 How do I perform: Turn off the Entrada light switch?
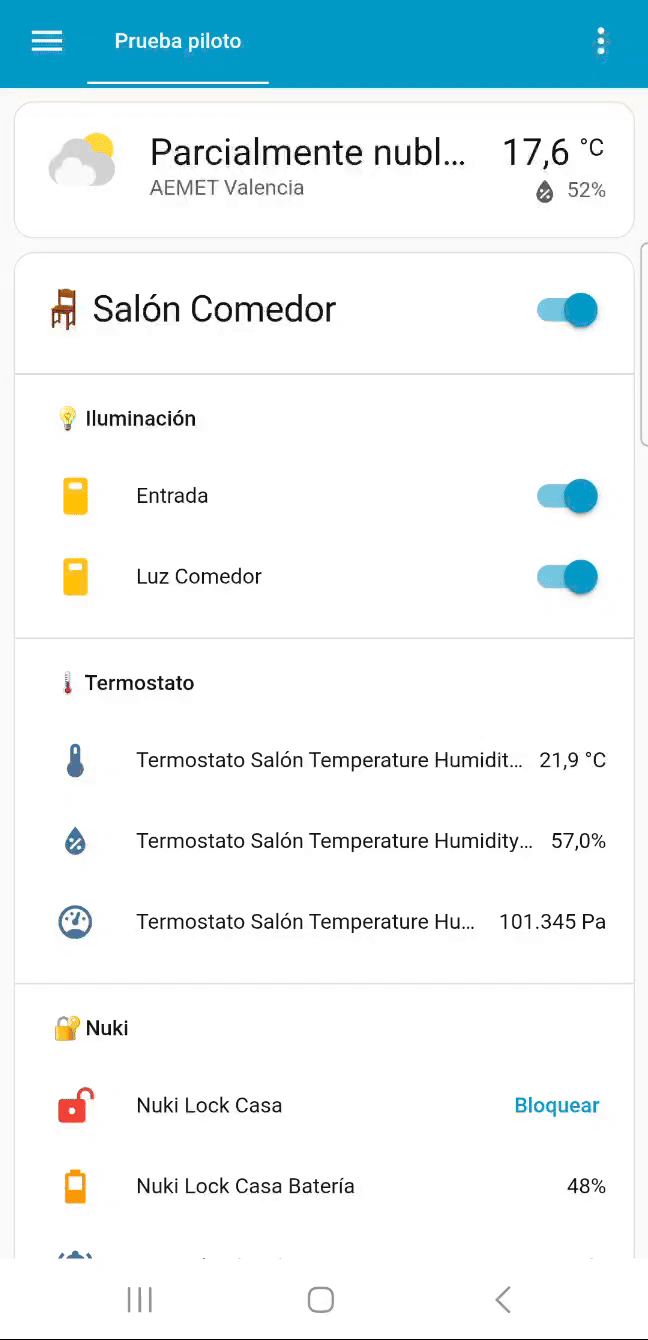pyautogui.click(x=567, y=496)
